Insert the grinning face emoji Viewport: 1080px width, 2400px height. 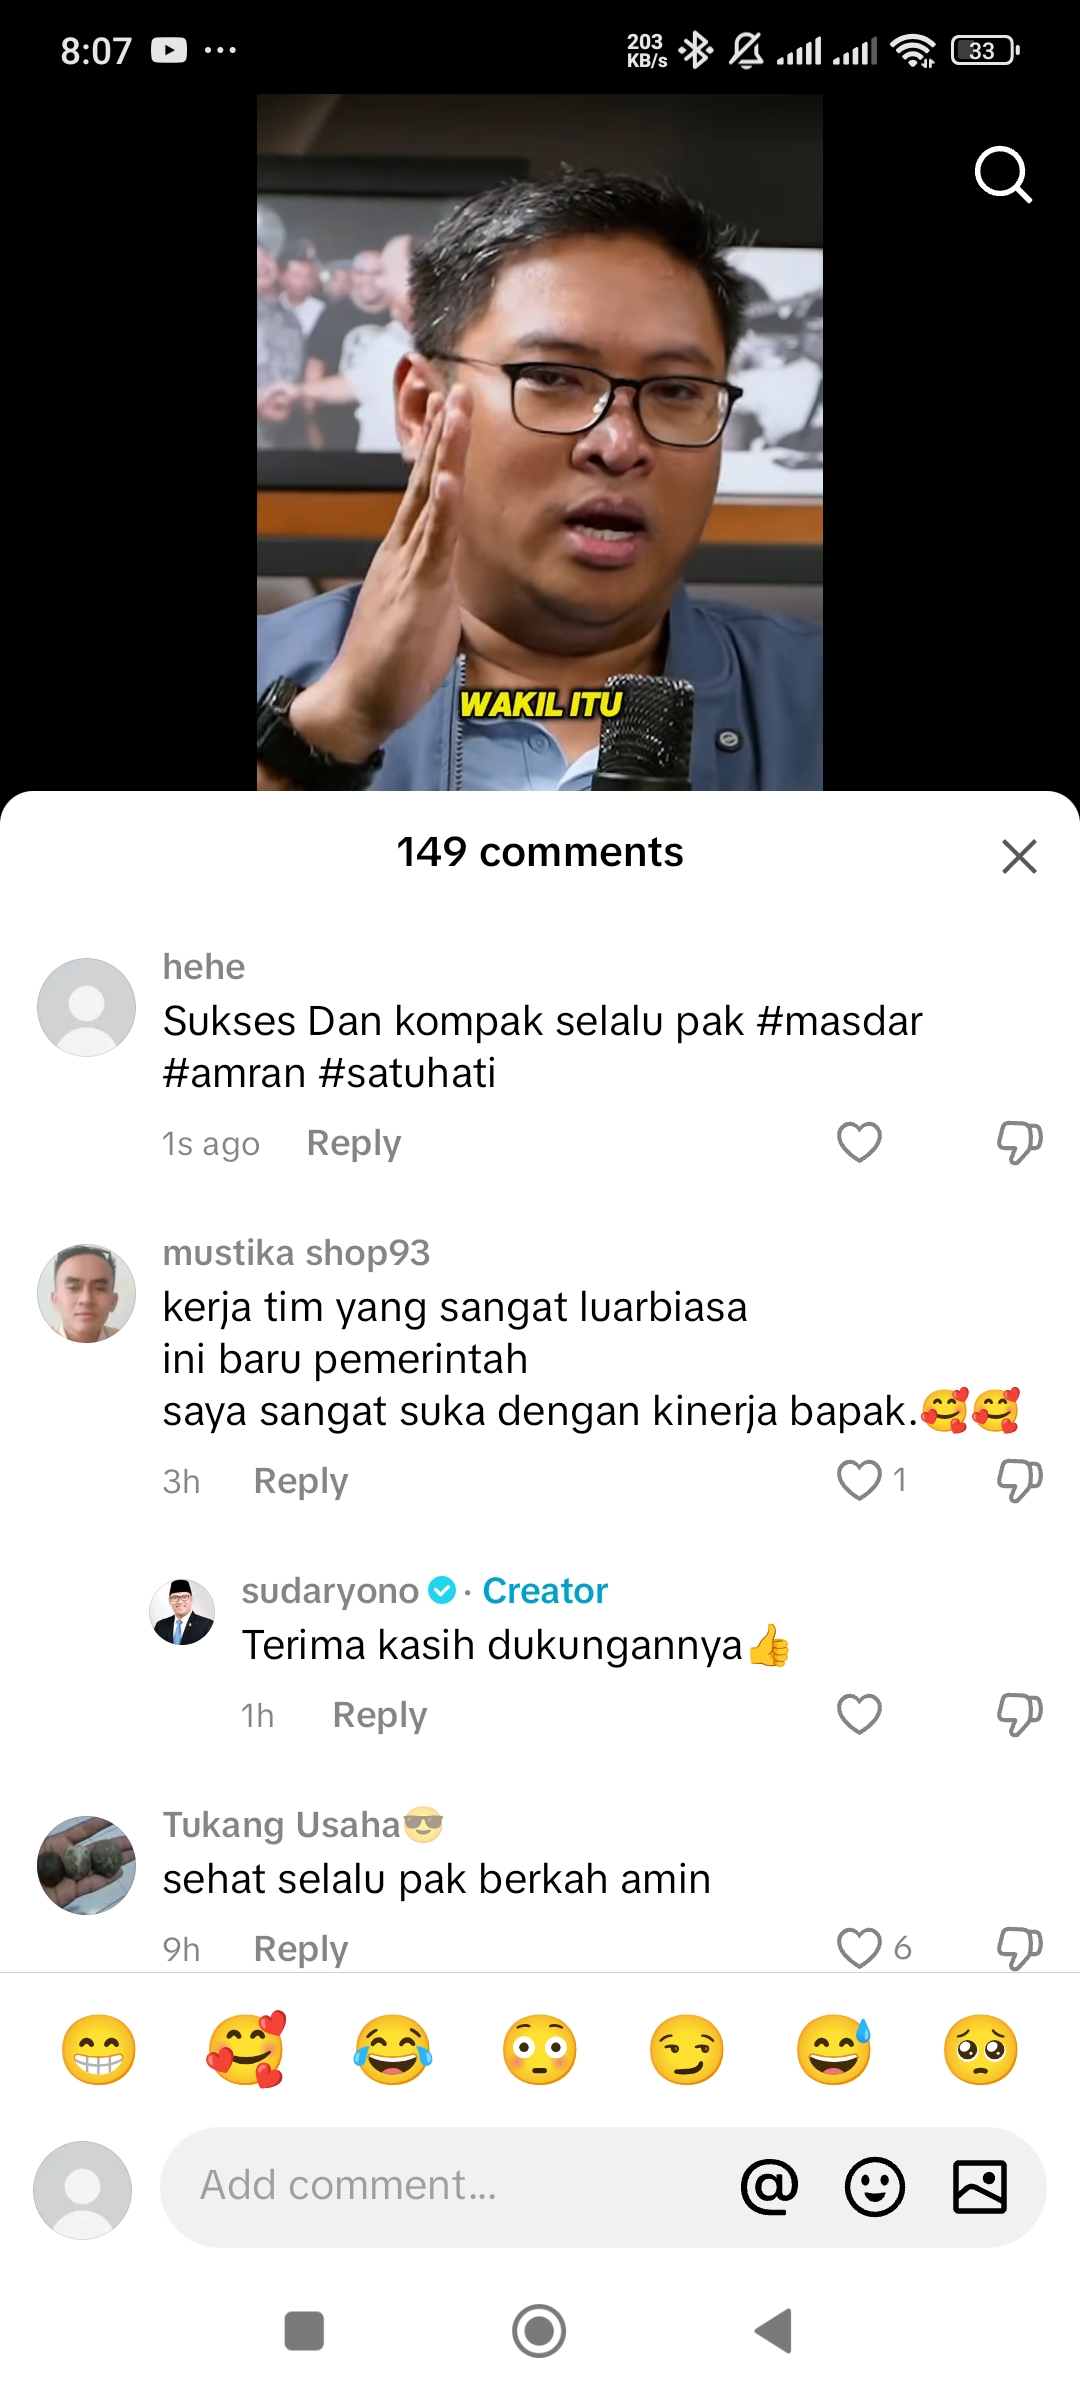tap(98, 2049)
